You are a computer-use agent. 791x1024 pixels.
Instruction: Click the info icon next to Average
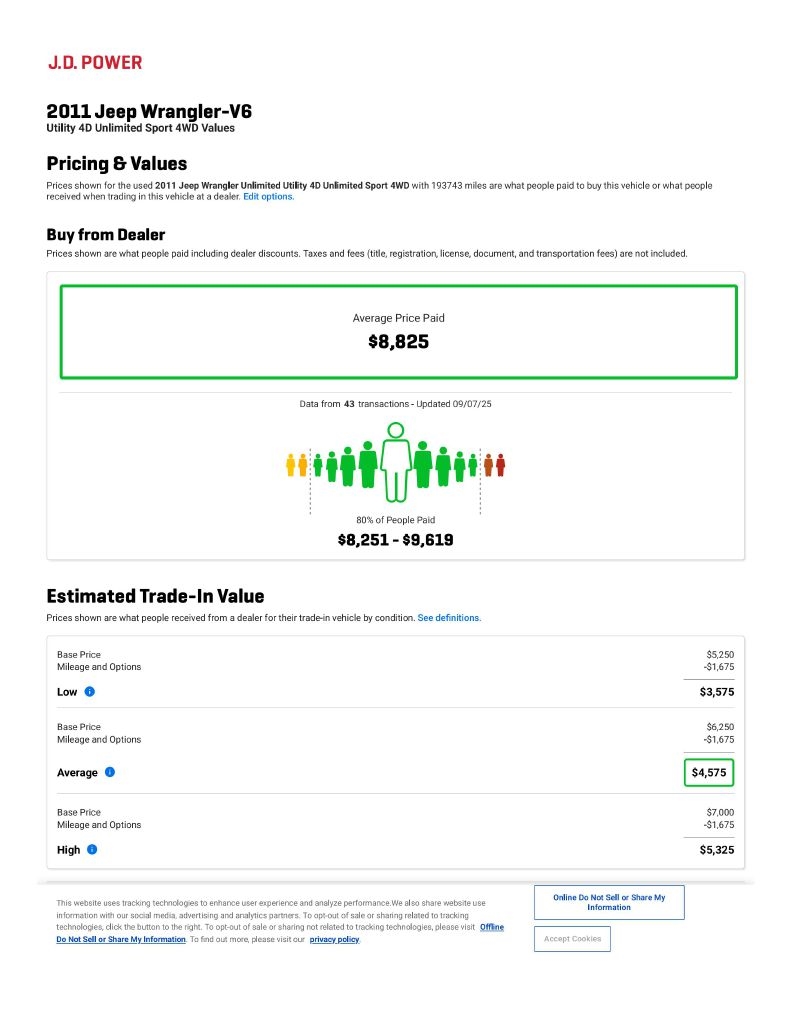pyautogui.click(x=110, y=772)
